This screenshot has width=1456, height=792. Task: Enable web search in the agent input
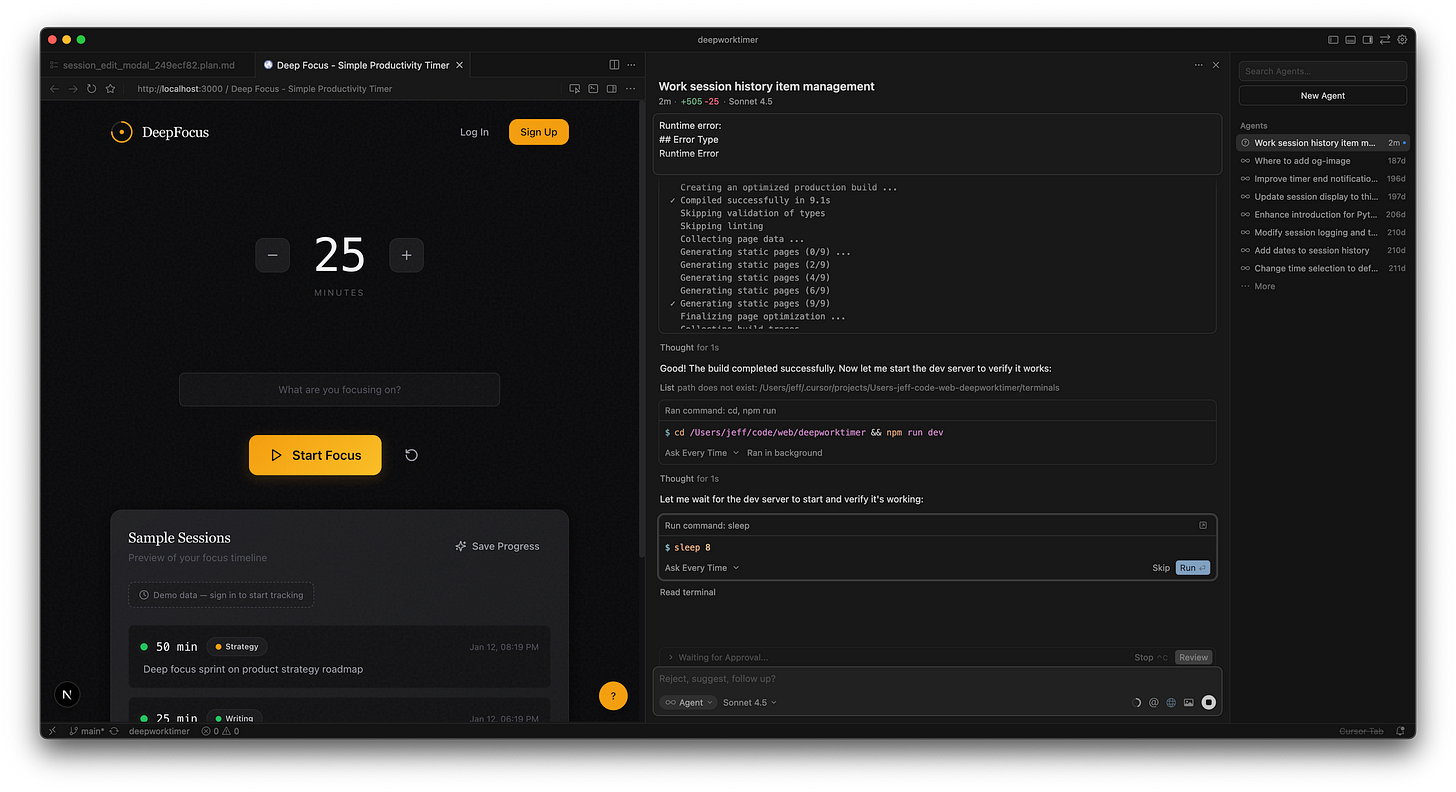[1171, 702]
